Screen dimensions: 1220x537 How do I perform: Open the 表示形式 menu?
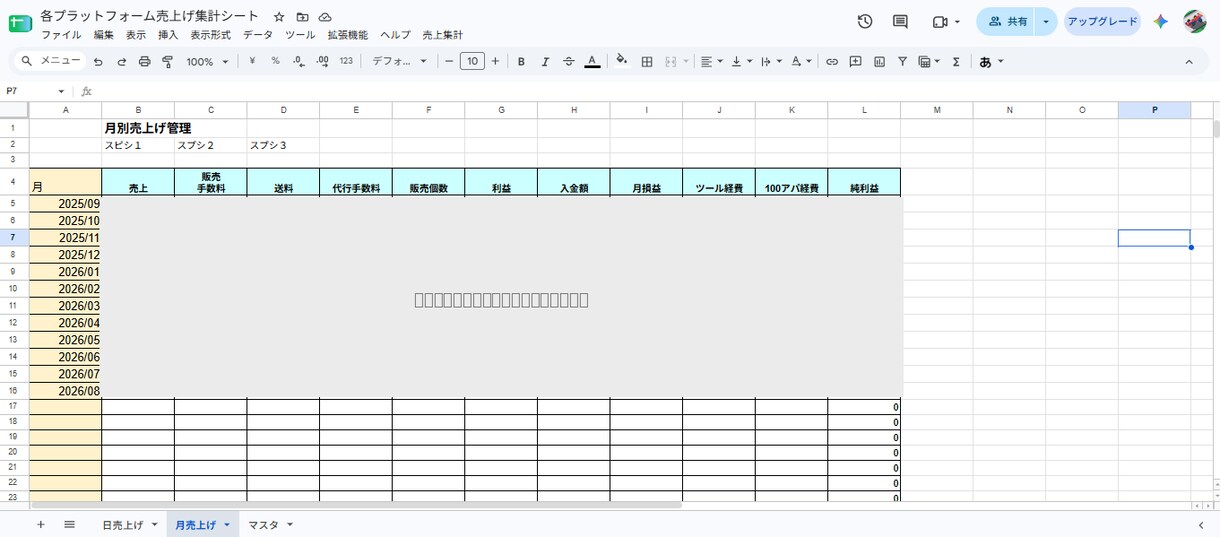click(210, 35)
